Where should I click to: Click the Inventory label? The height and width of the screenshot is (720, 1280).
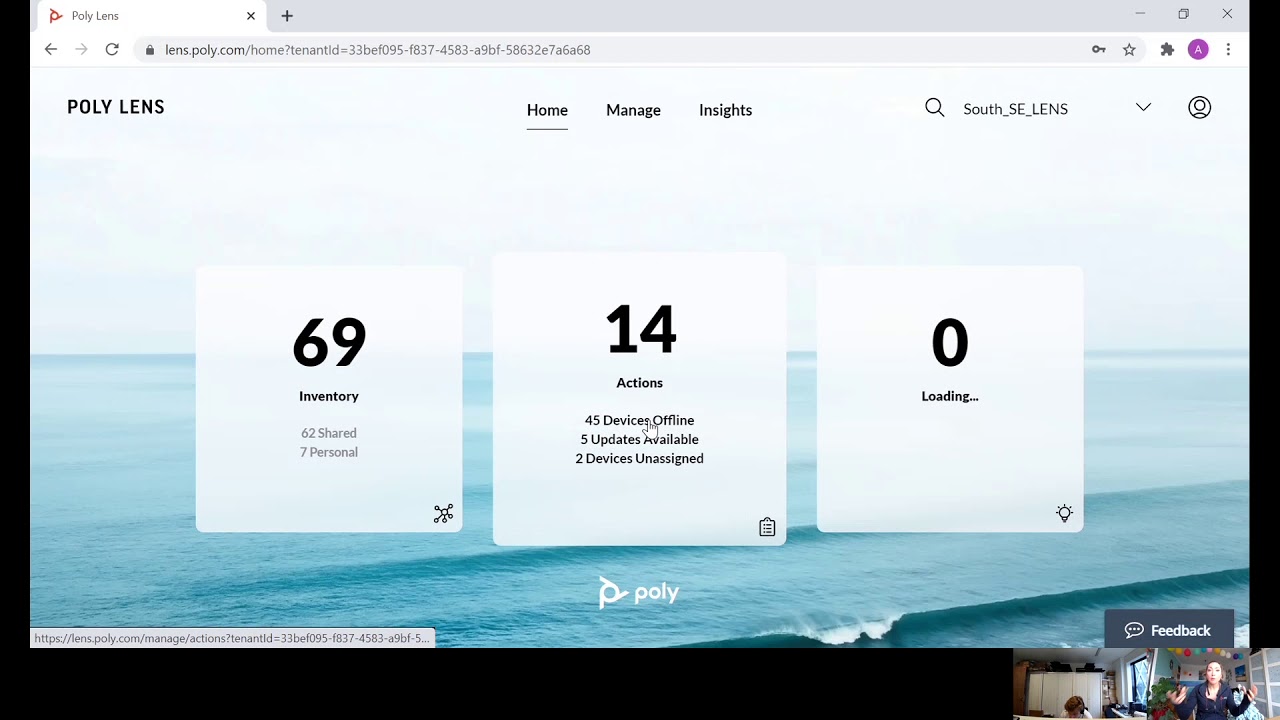[329, 396]
